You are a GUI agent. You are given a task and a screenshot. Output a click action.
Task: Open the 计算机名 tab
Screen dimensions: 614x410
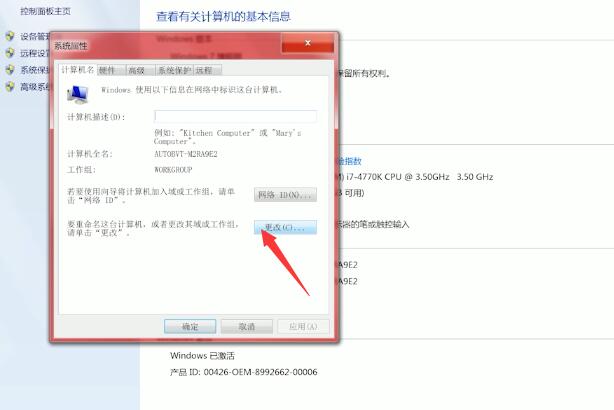[x=78, y=70]
